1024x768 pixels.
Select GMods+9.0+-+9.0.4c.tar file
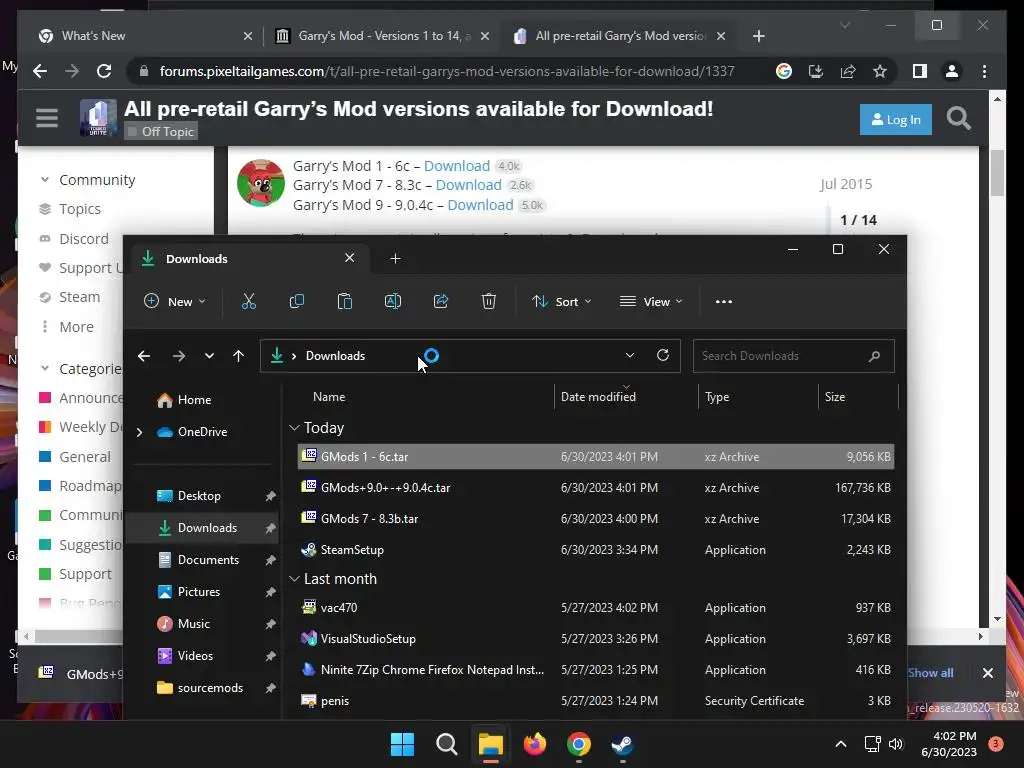[596, 487]
